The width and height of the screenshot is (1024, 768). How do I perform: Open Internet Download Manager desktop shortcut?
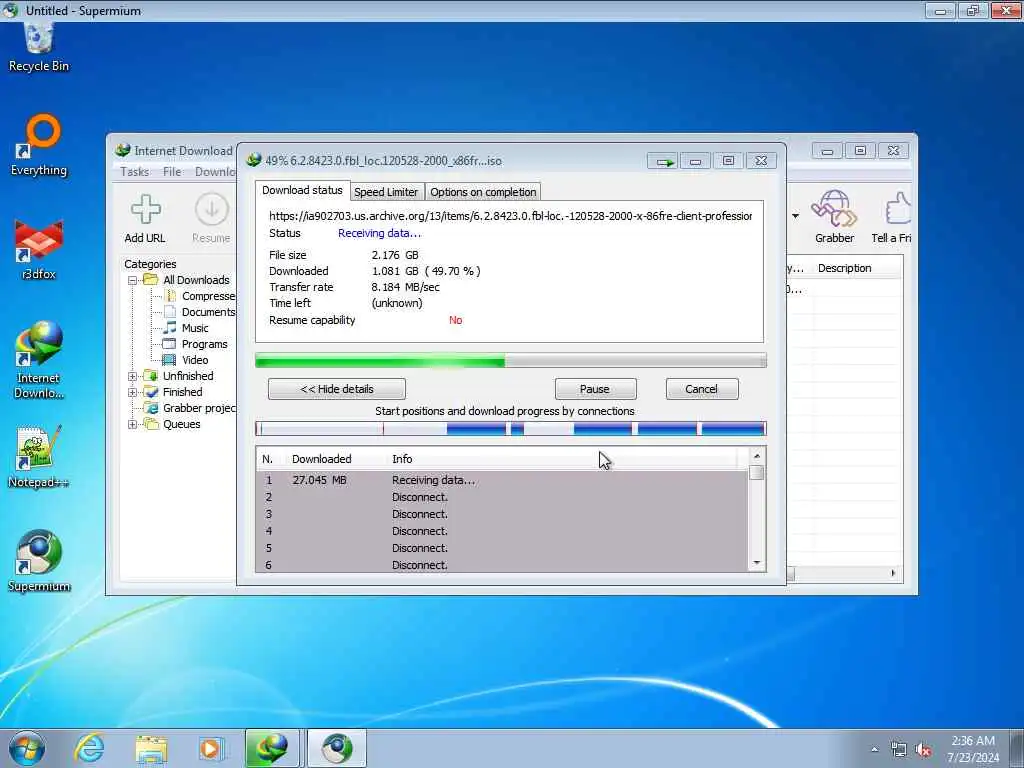(x=39, y=359)
